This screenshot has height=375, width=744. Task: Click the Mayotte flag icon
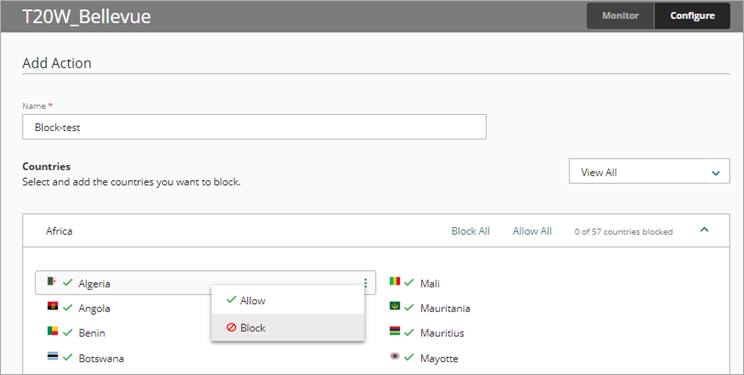tap(395, 356)
